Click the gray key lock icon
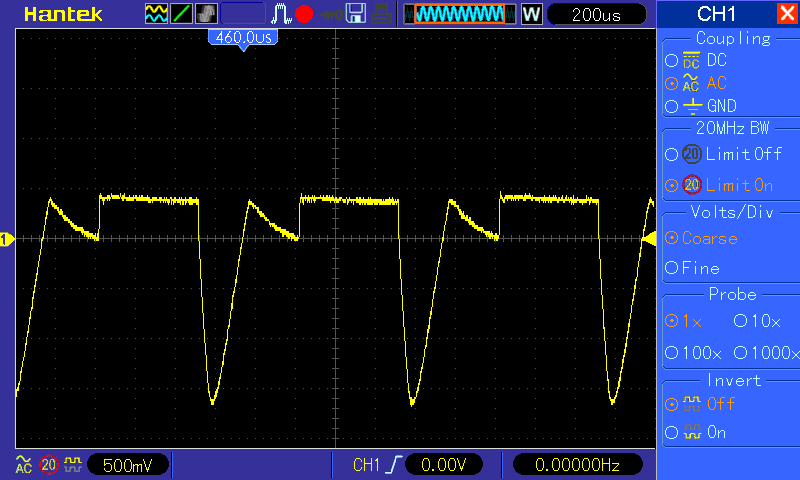Image resolution: width=800 pixels, height=480 pixels. (x=332, y=15)
